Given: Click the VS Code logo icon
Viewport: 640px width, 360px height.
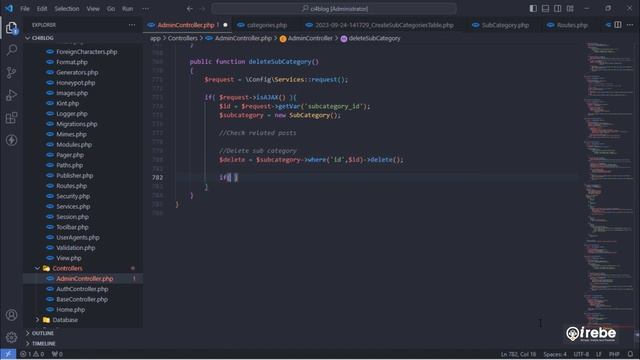Looking at the screenshot, I should pyautogui.click(x=9, y=9).
